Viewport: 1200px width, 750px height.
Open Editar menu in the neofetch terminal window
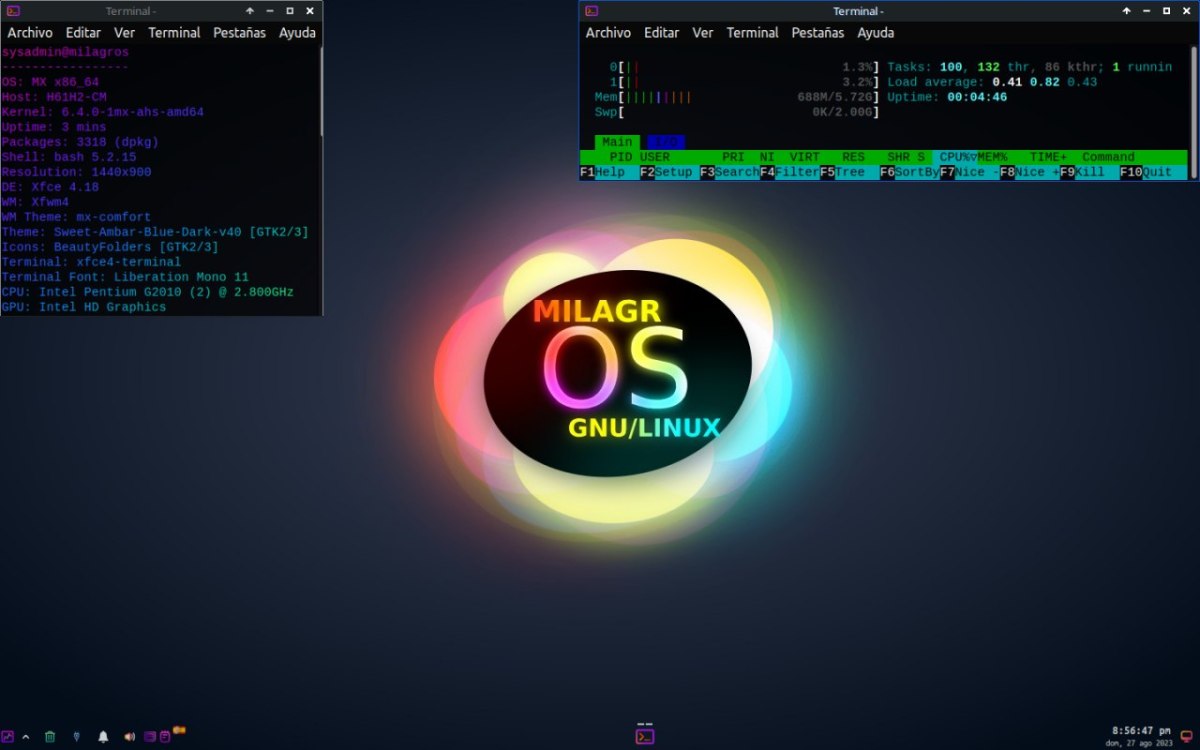83,33
